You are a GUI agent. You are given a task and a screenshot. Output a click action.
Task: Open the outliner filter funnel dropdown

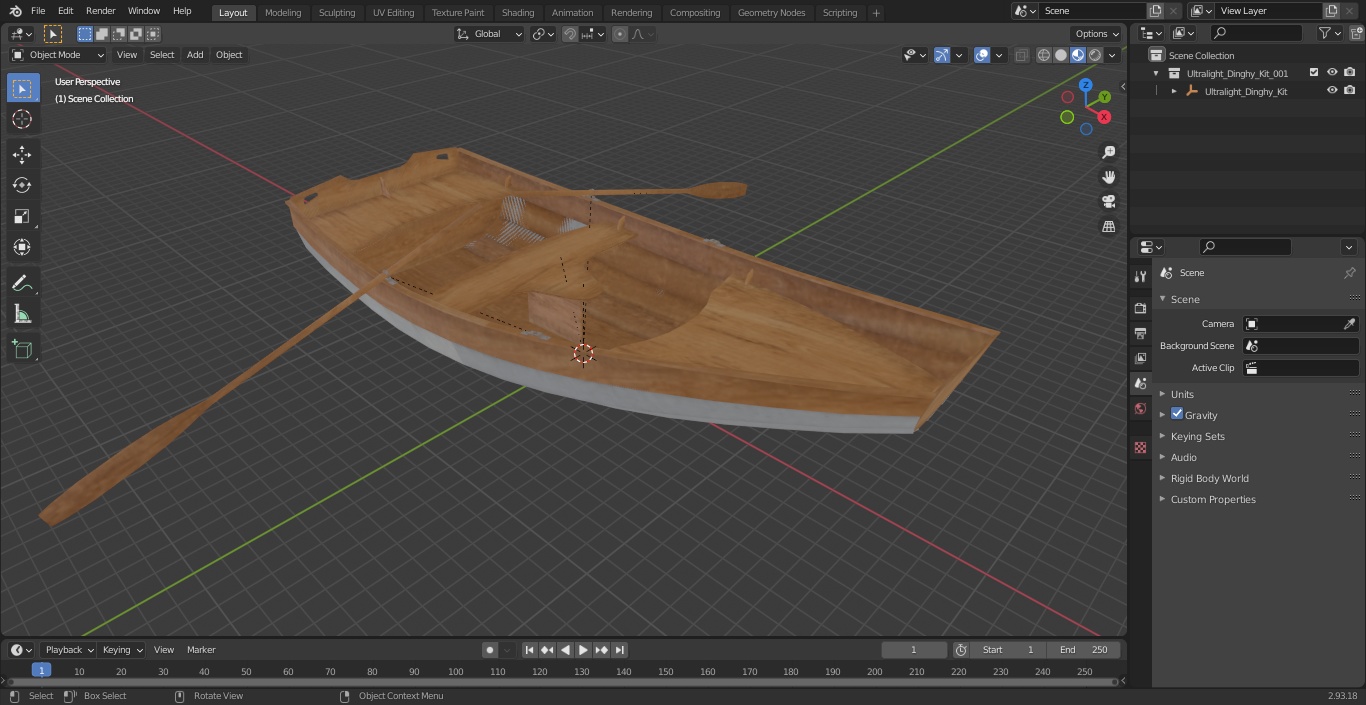tap(1330, 33)
